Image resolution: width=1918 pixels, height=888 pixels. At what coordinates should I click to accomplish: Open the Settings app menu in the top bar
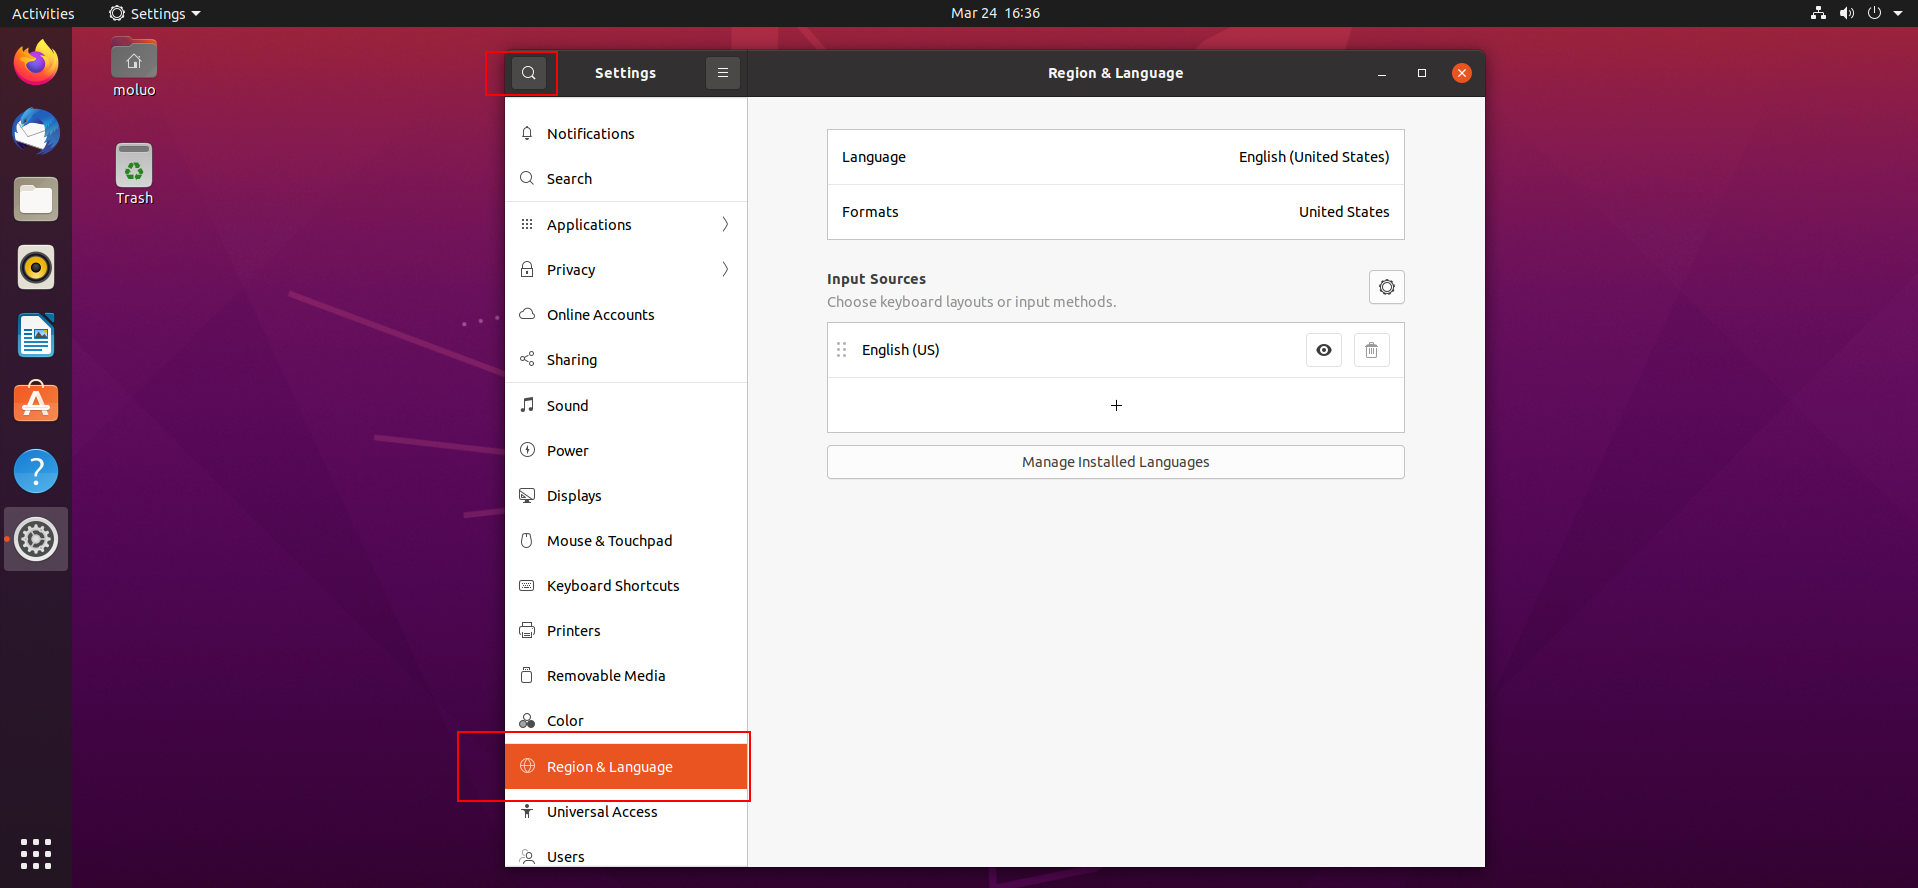click(155, 13)
